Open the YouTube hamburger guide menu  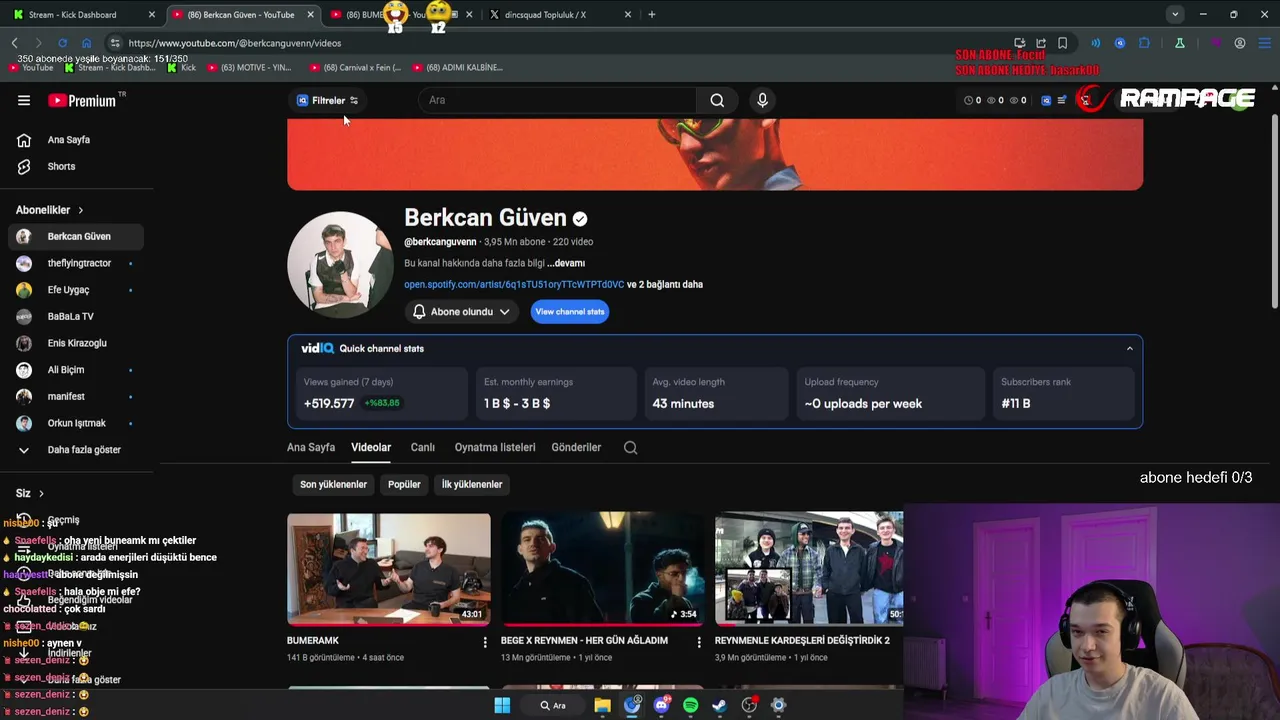(24, 100)
